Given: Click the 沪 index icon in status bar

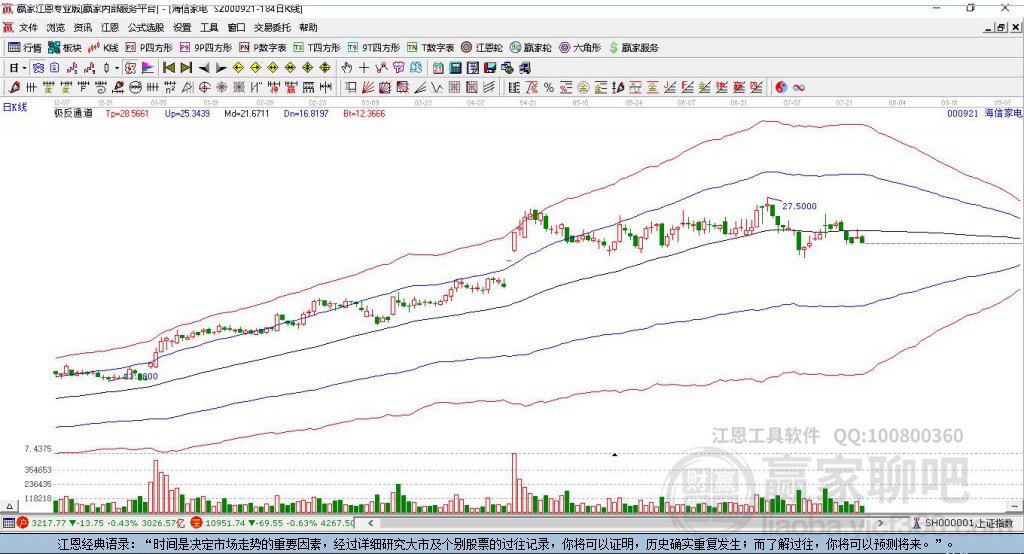Looking at the screenshot, I should click(x=23, y=523).
